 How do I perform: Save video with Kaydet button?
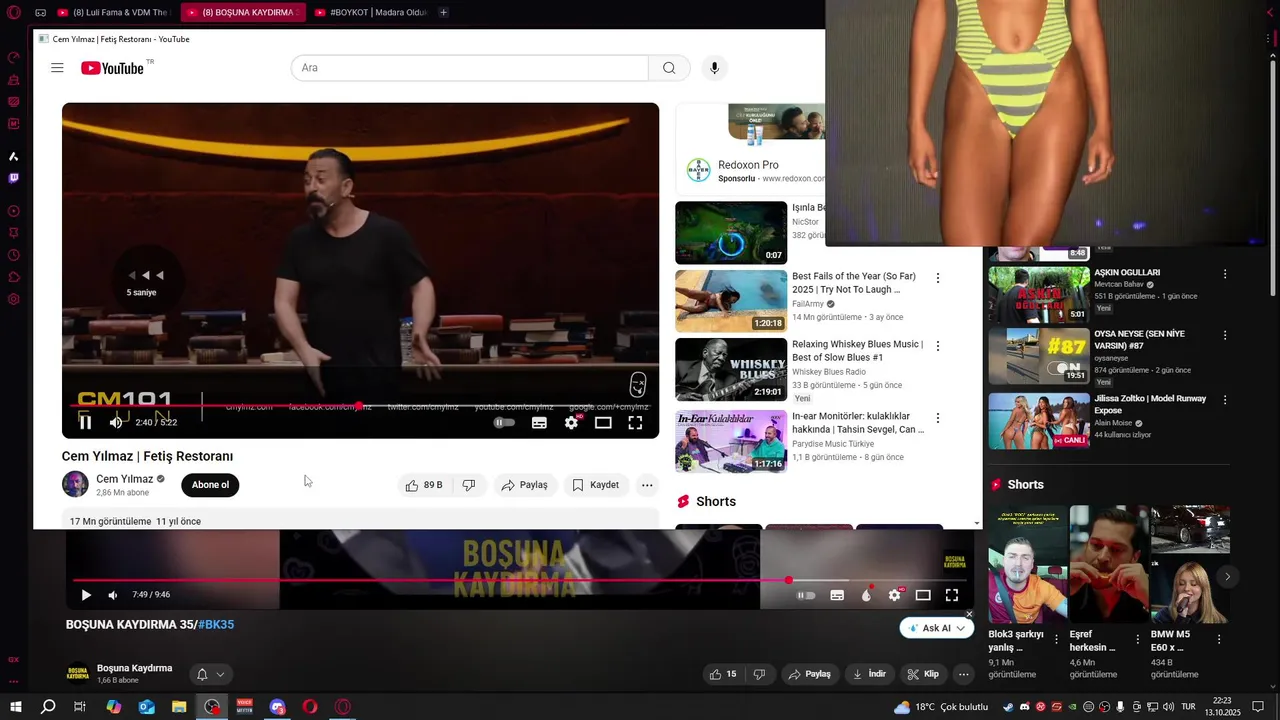(x=596, y=485)
